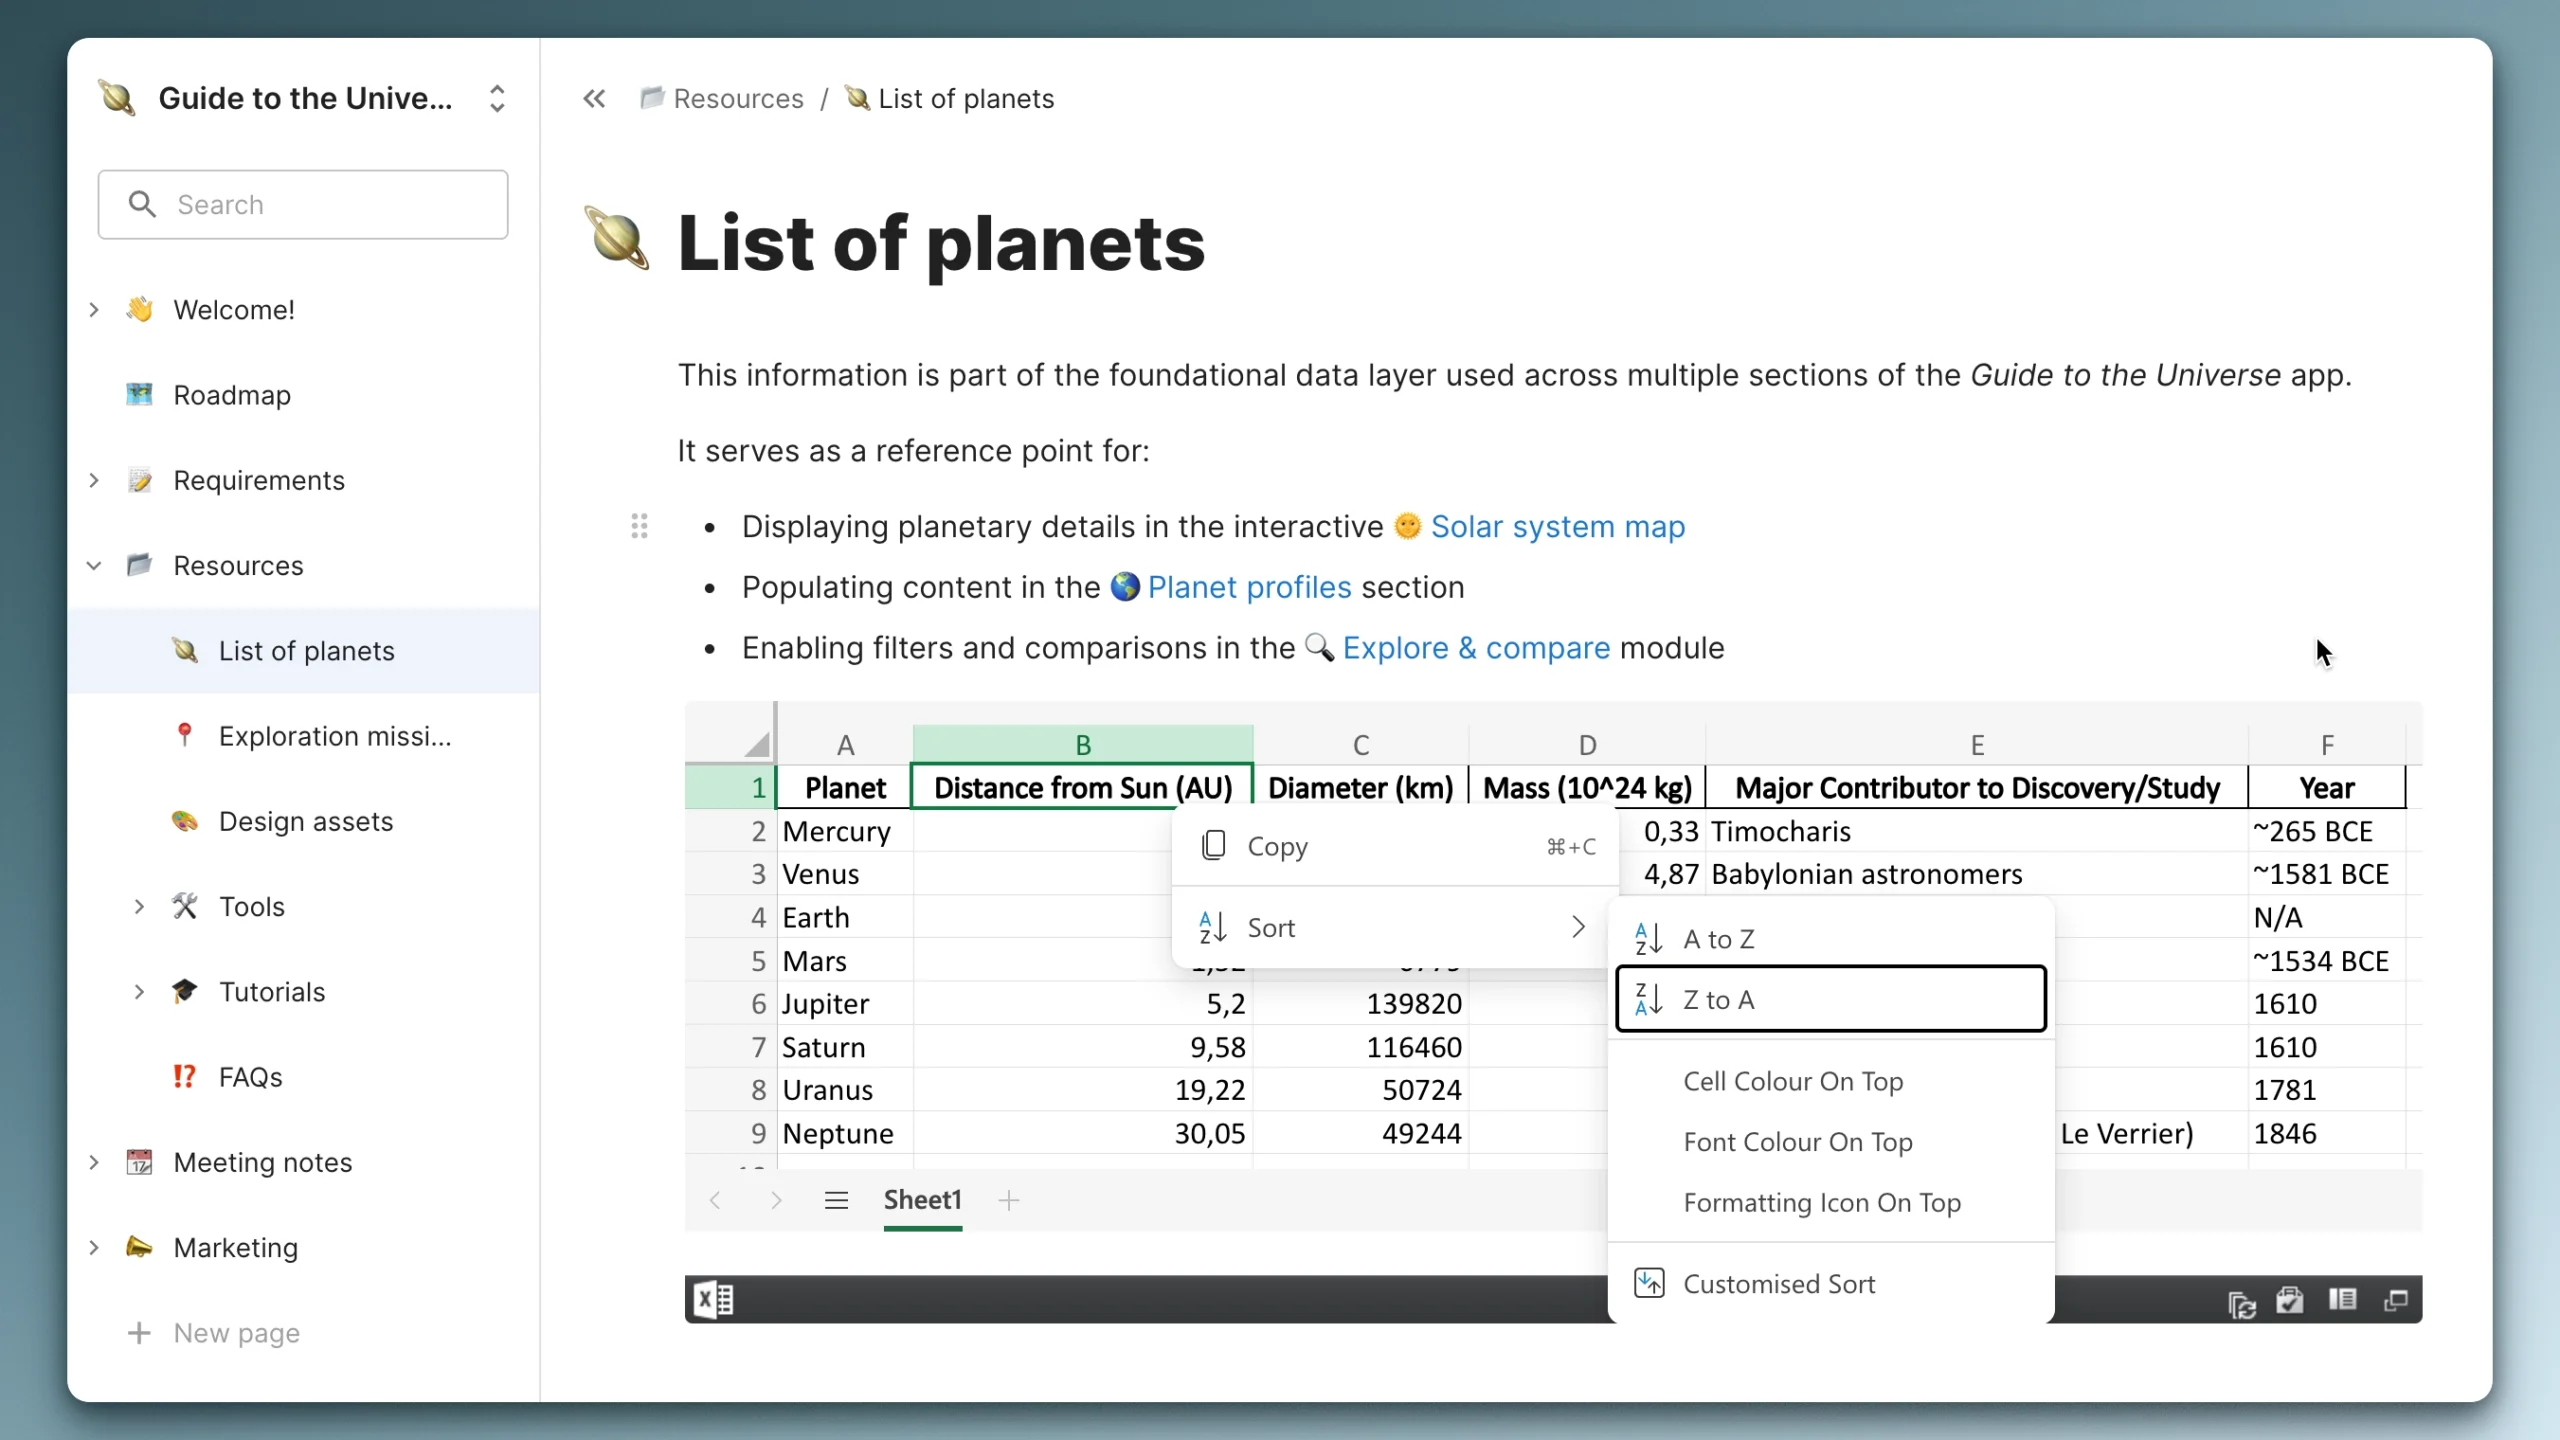Expand the Meeting notes section

[x=94, y=1162]
